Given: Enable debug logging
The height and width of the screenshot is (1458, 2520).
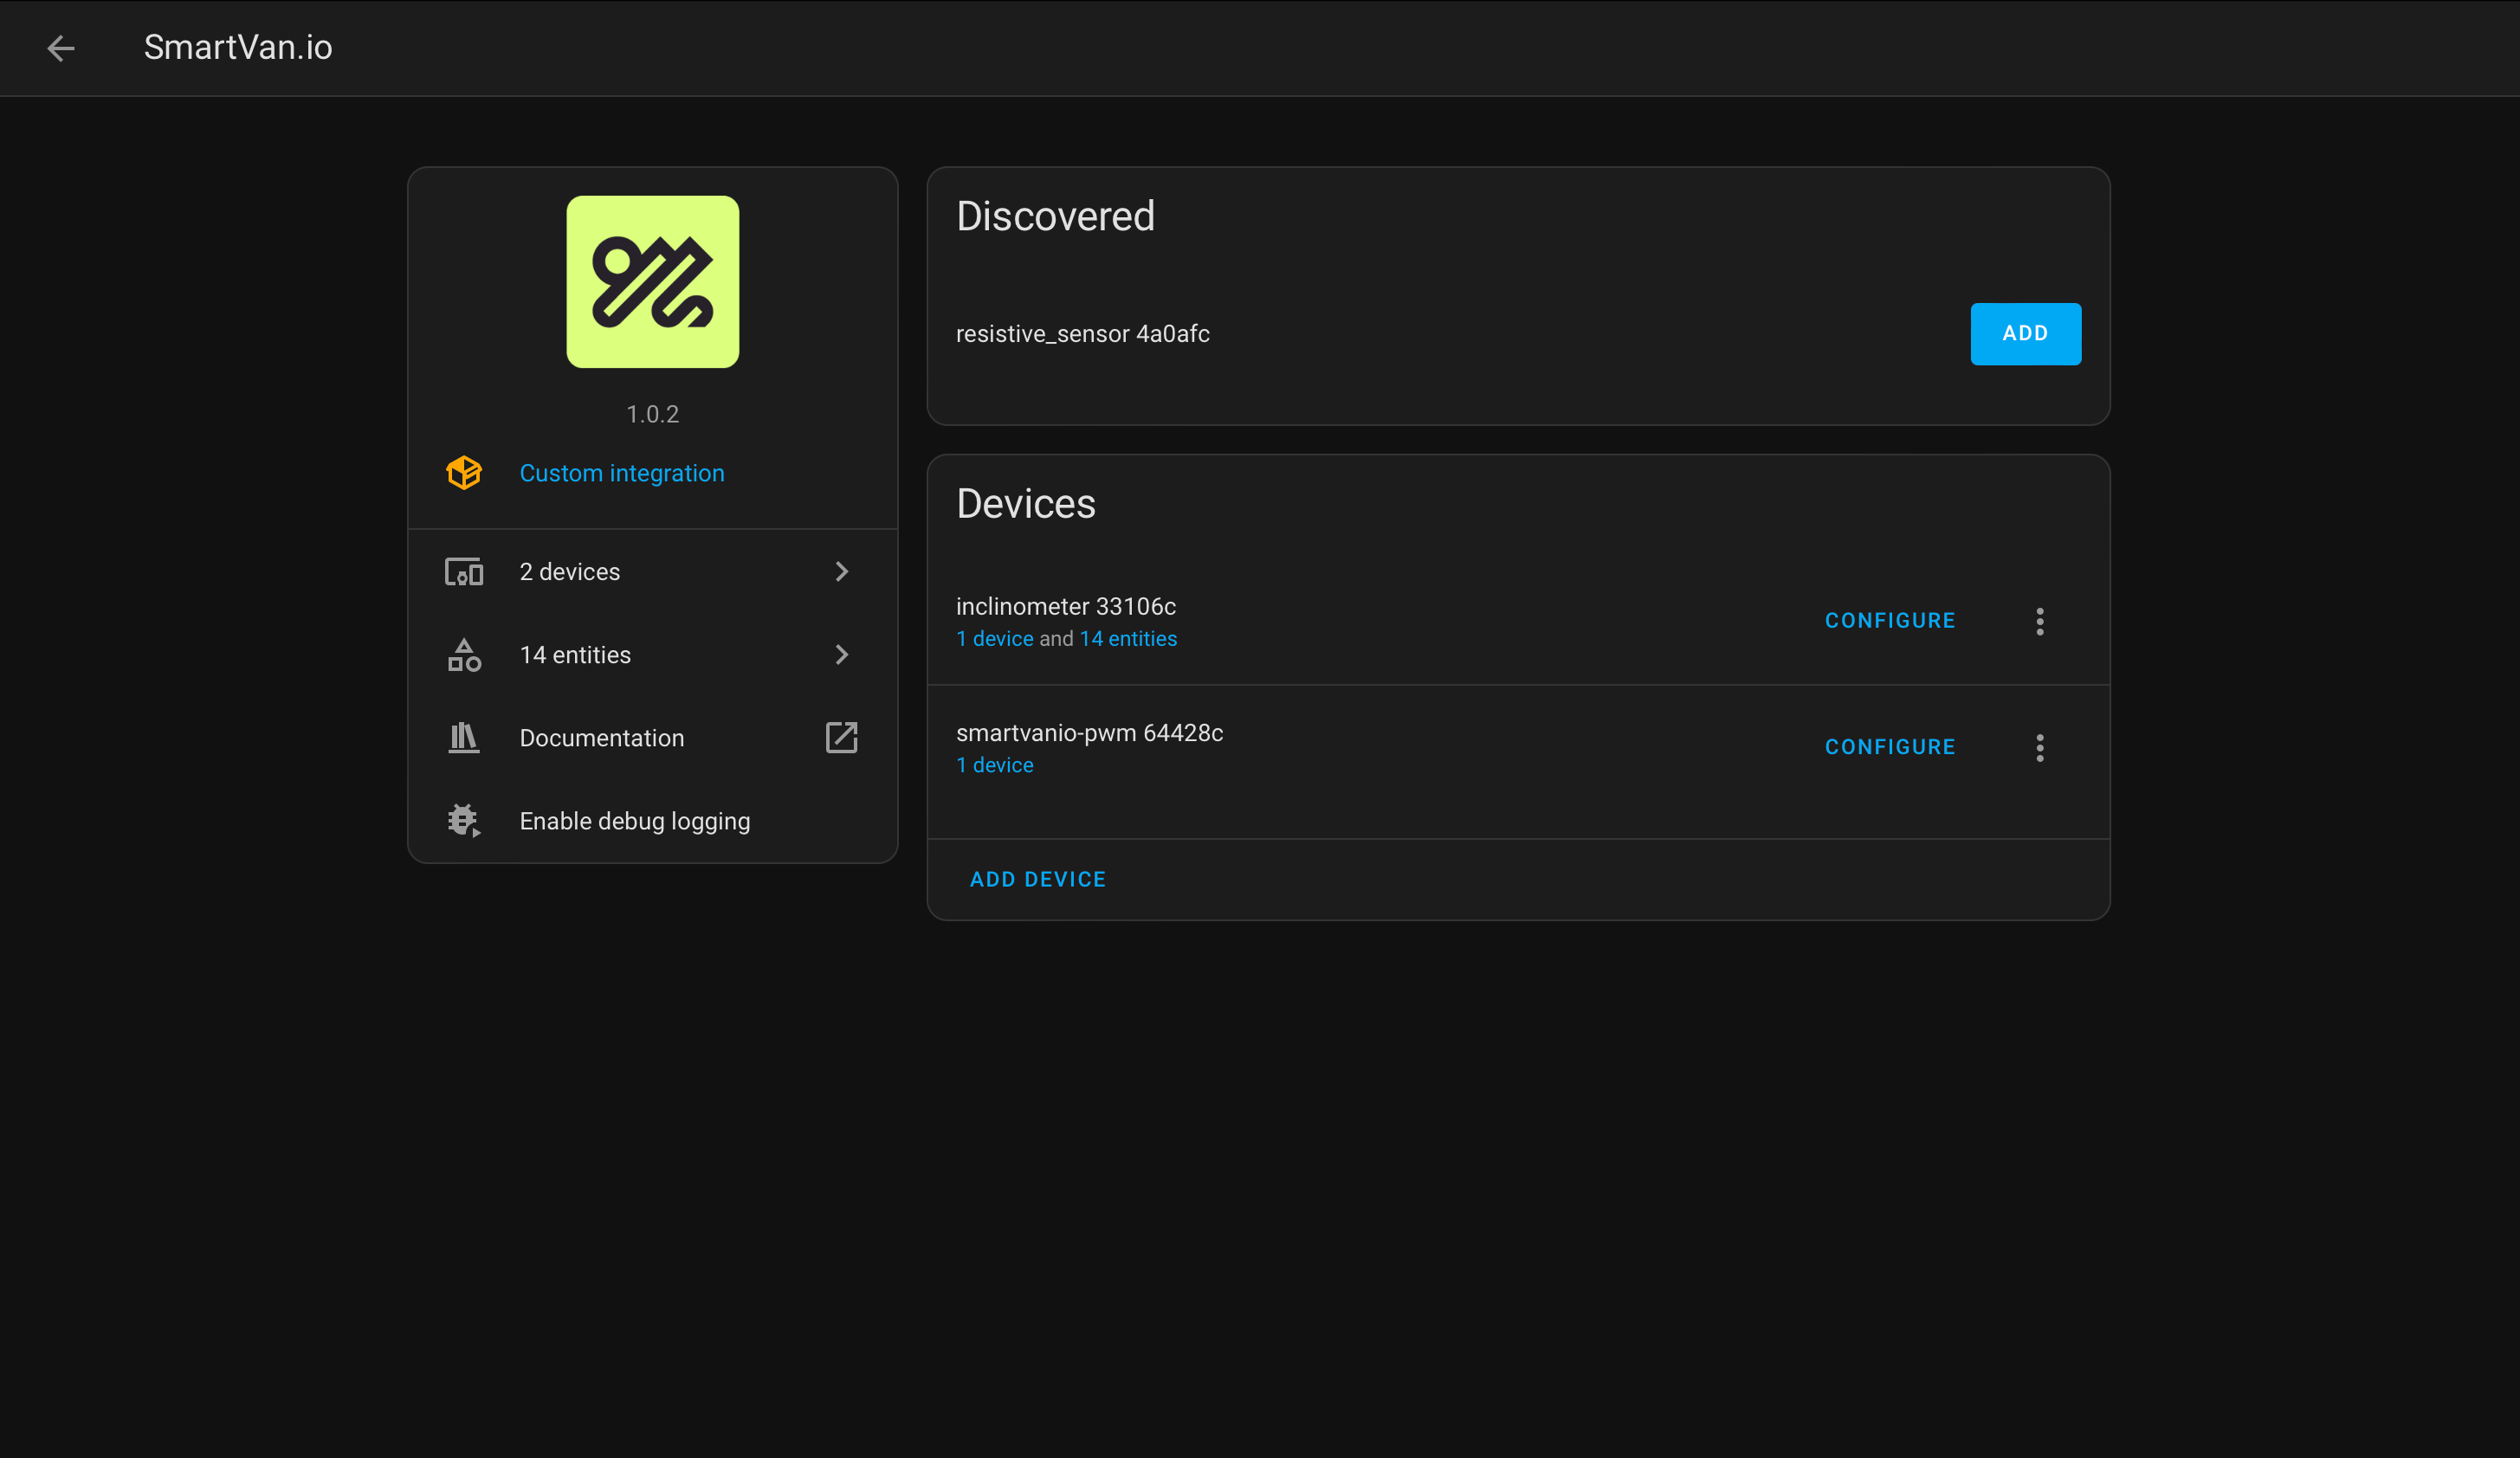Looking at the screenshot, I should tap(634, 821).
